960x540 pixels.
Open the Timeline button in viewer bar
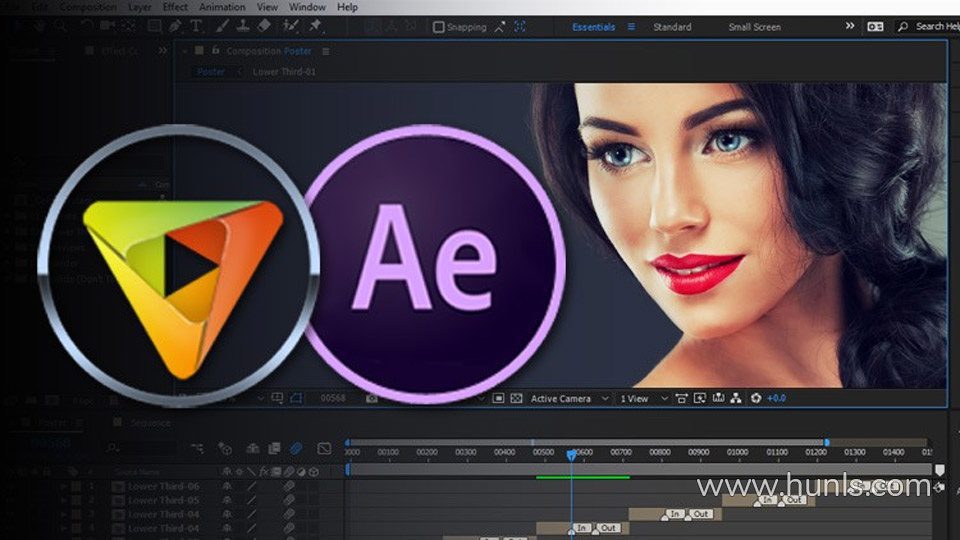tap(718, 399)
